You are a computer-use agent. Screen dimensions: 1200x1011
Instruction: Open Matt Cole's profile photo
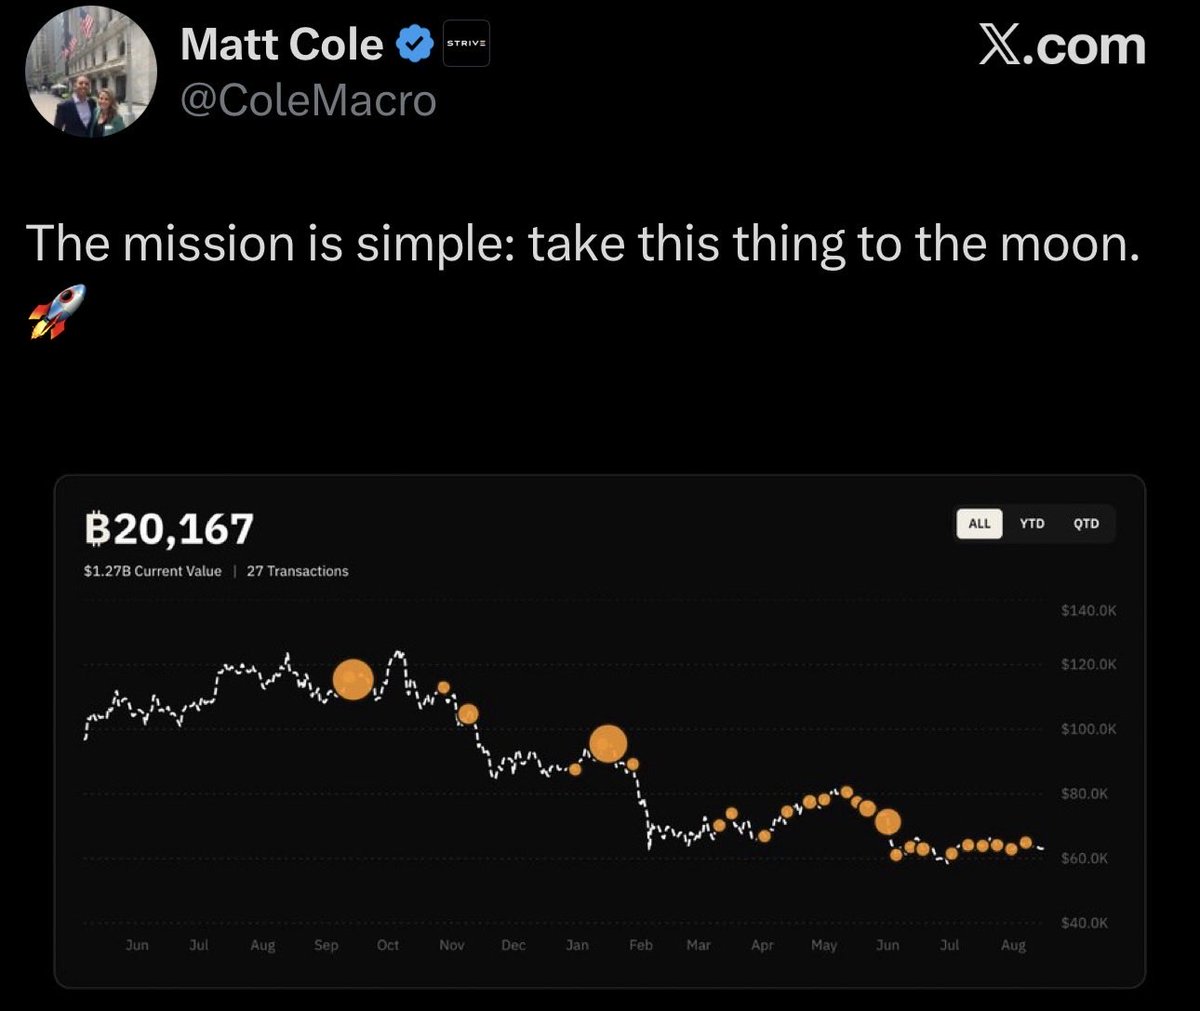coord(91,74)
